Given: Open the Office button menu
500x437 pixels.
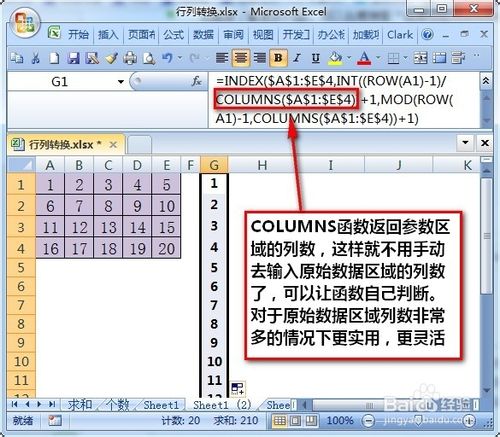Looking at the screenshot, I should click(25, 23).
